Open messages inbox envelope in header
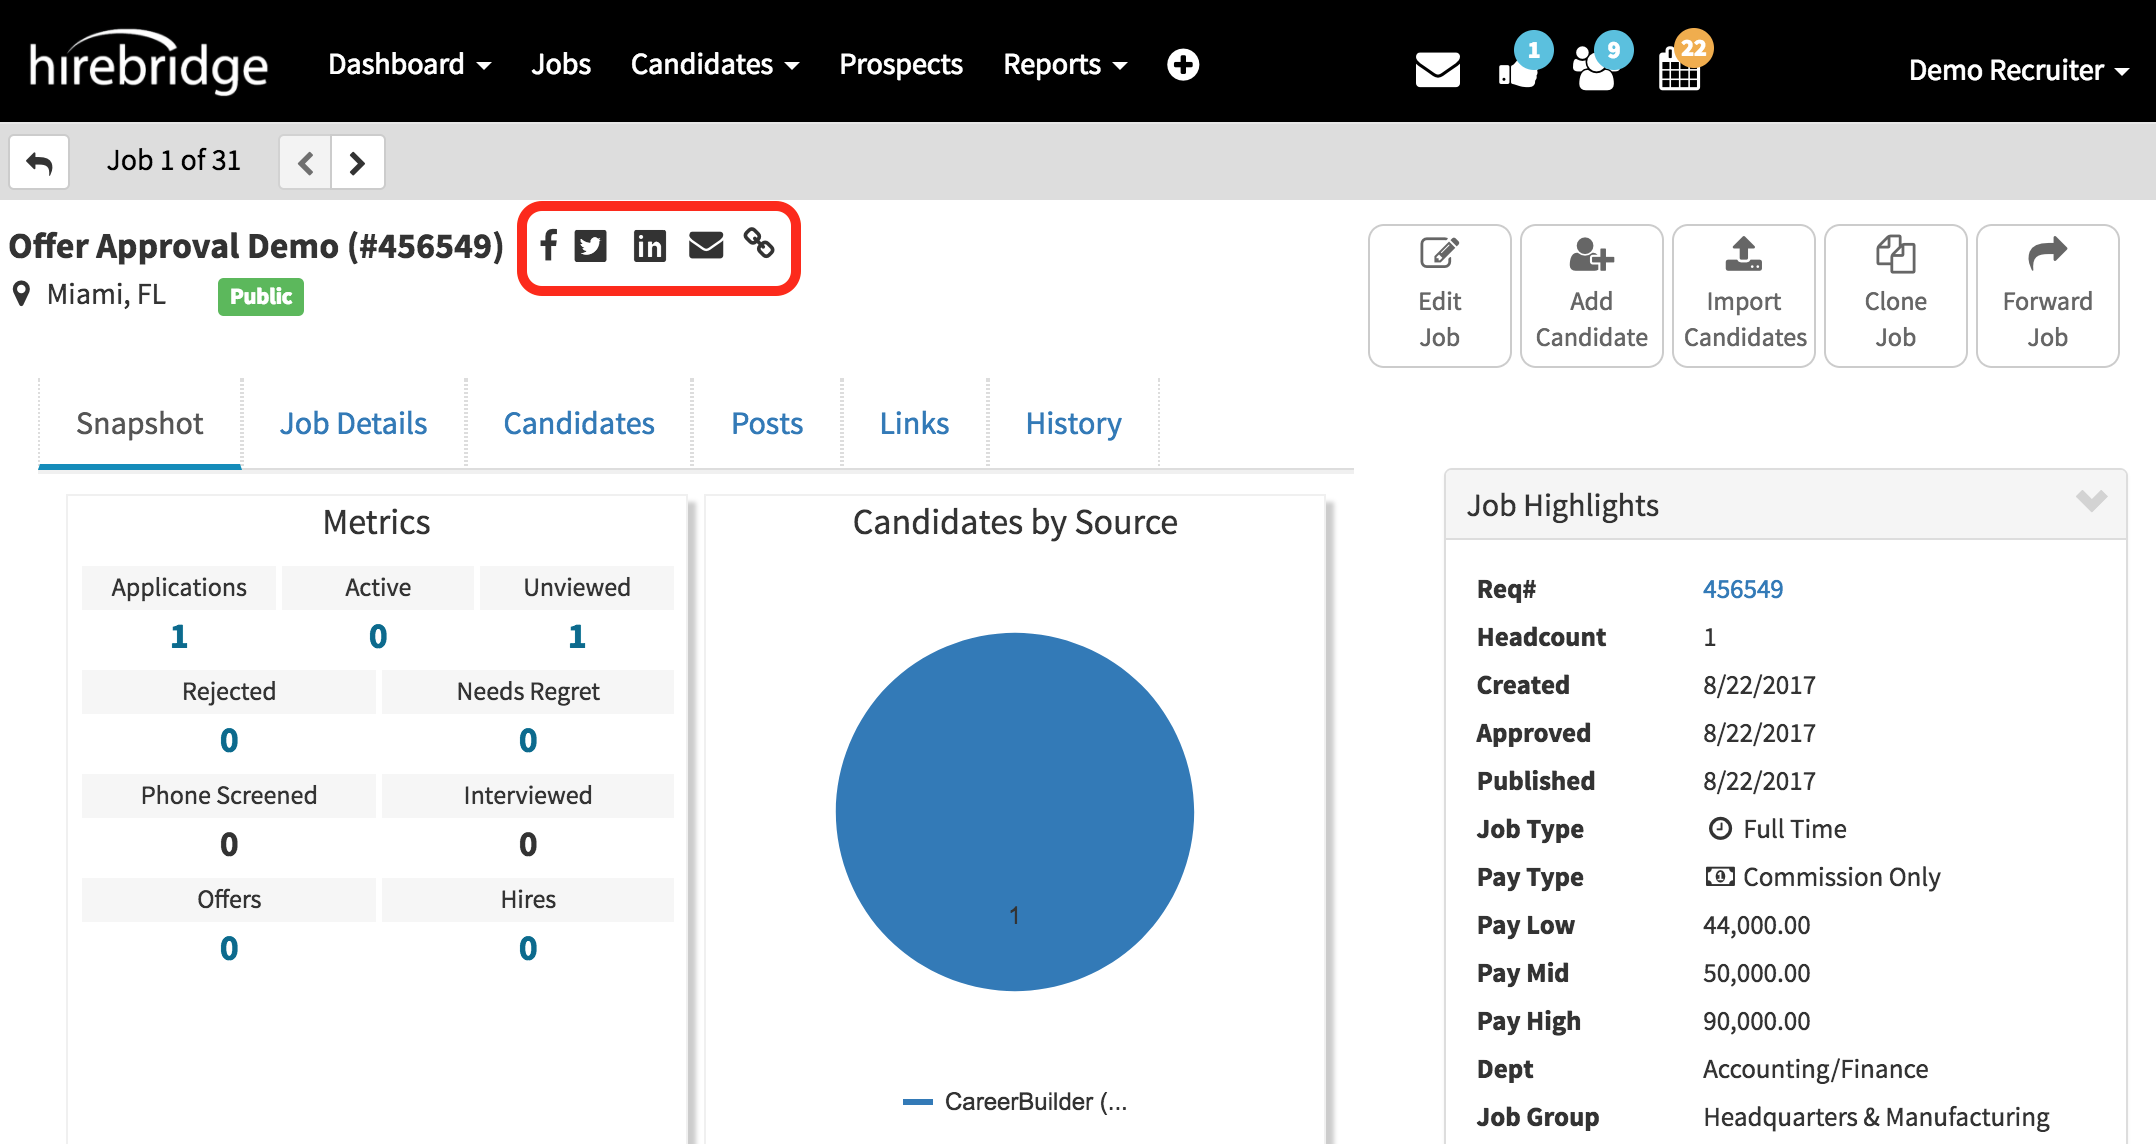The image size is (2156, 1144). [x=1437, y=70]
